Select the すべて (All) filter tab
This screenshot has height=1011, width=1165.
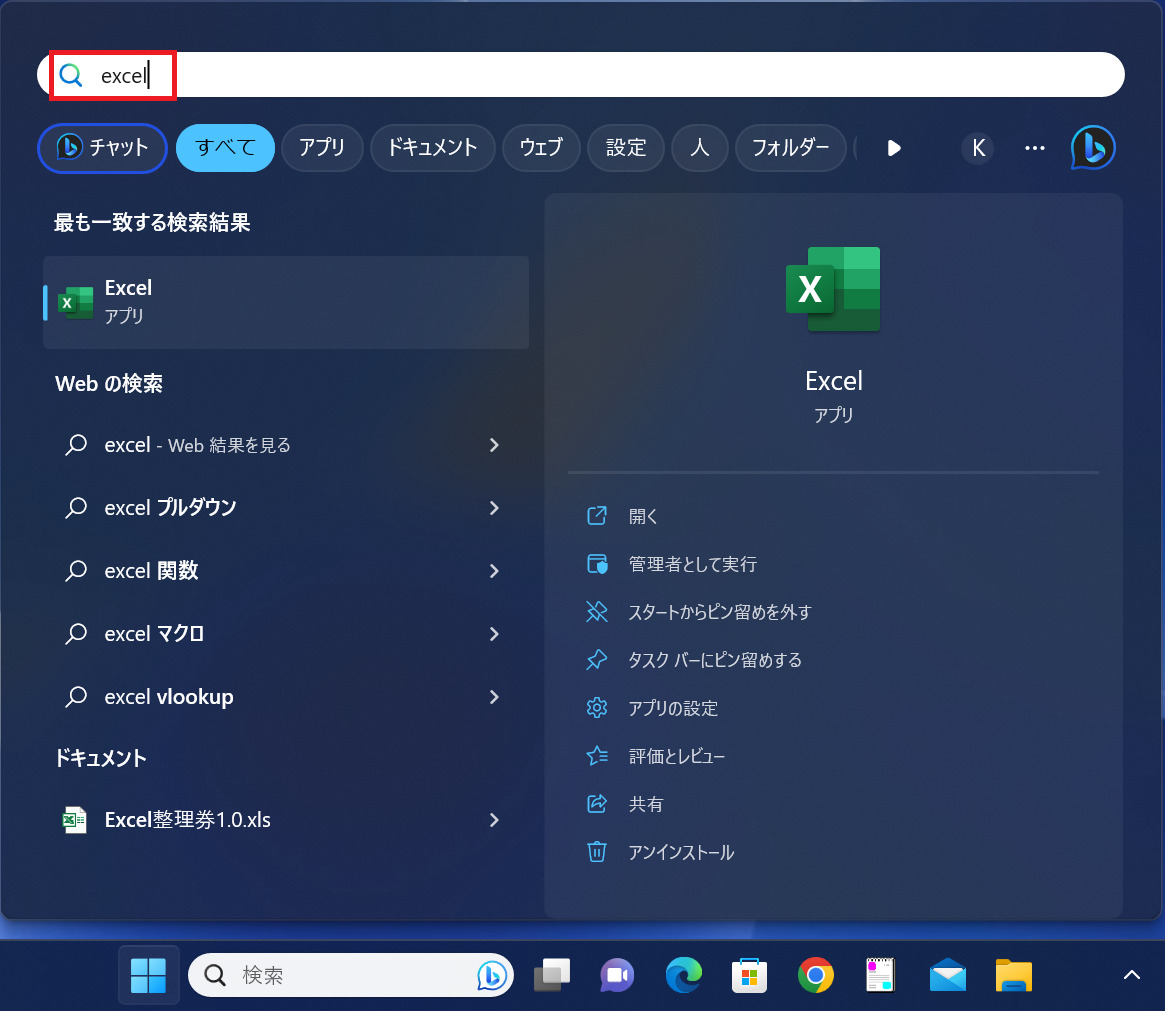(x=225, y=148)
